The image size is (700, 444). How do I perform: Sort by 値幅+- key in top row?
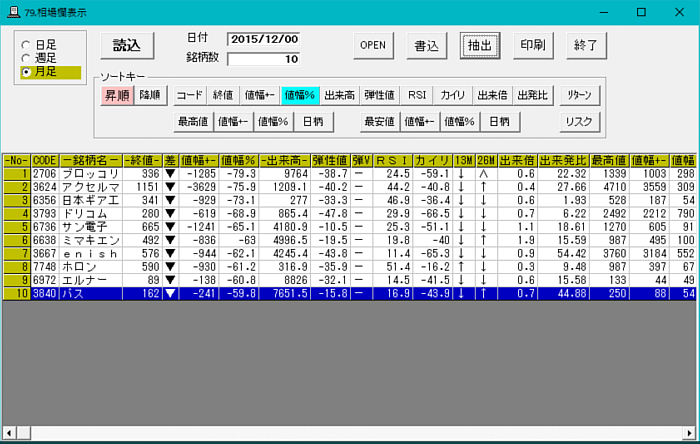(260, 95)
